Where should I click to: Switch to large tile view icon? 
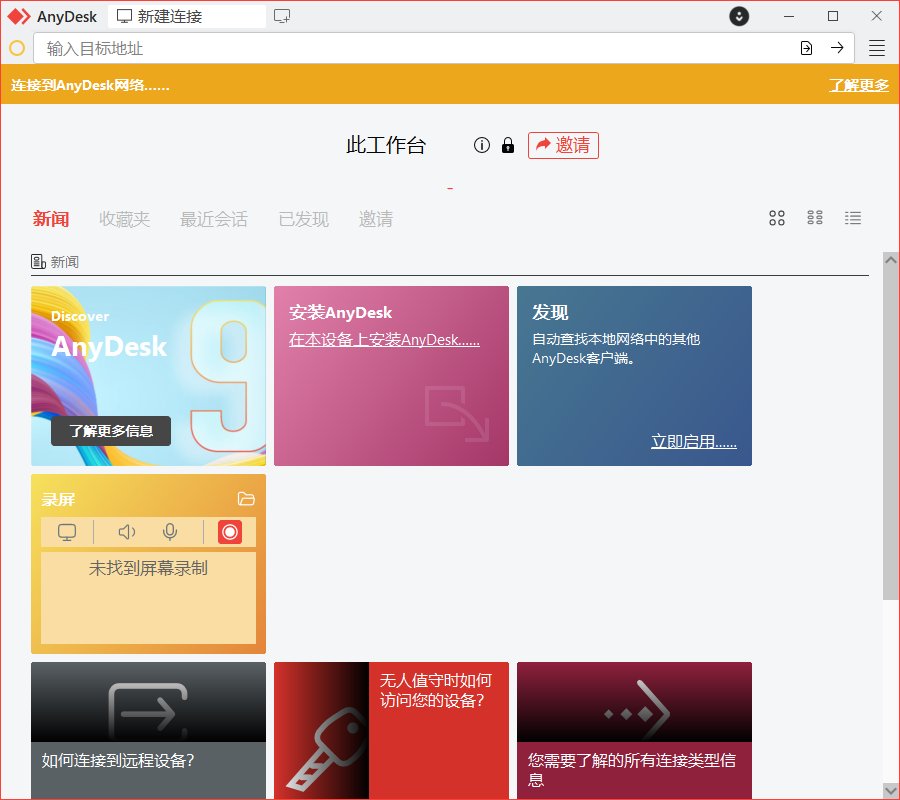coord(777,218)
